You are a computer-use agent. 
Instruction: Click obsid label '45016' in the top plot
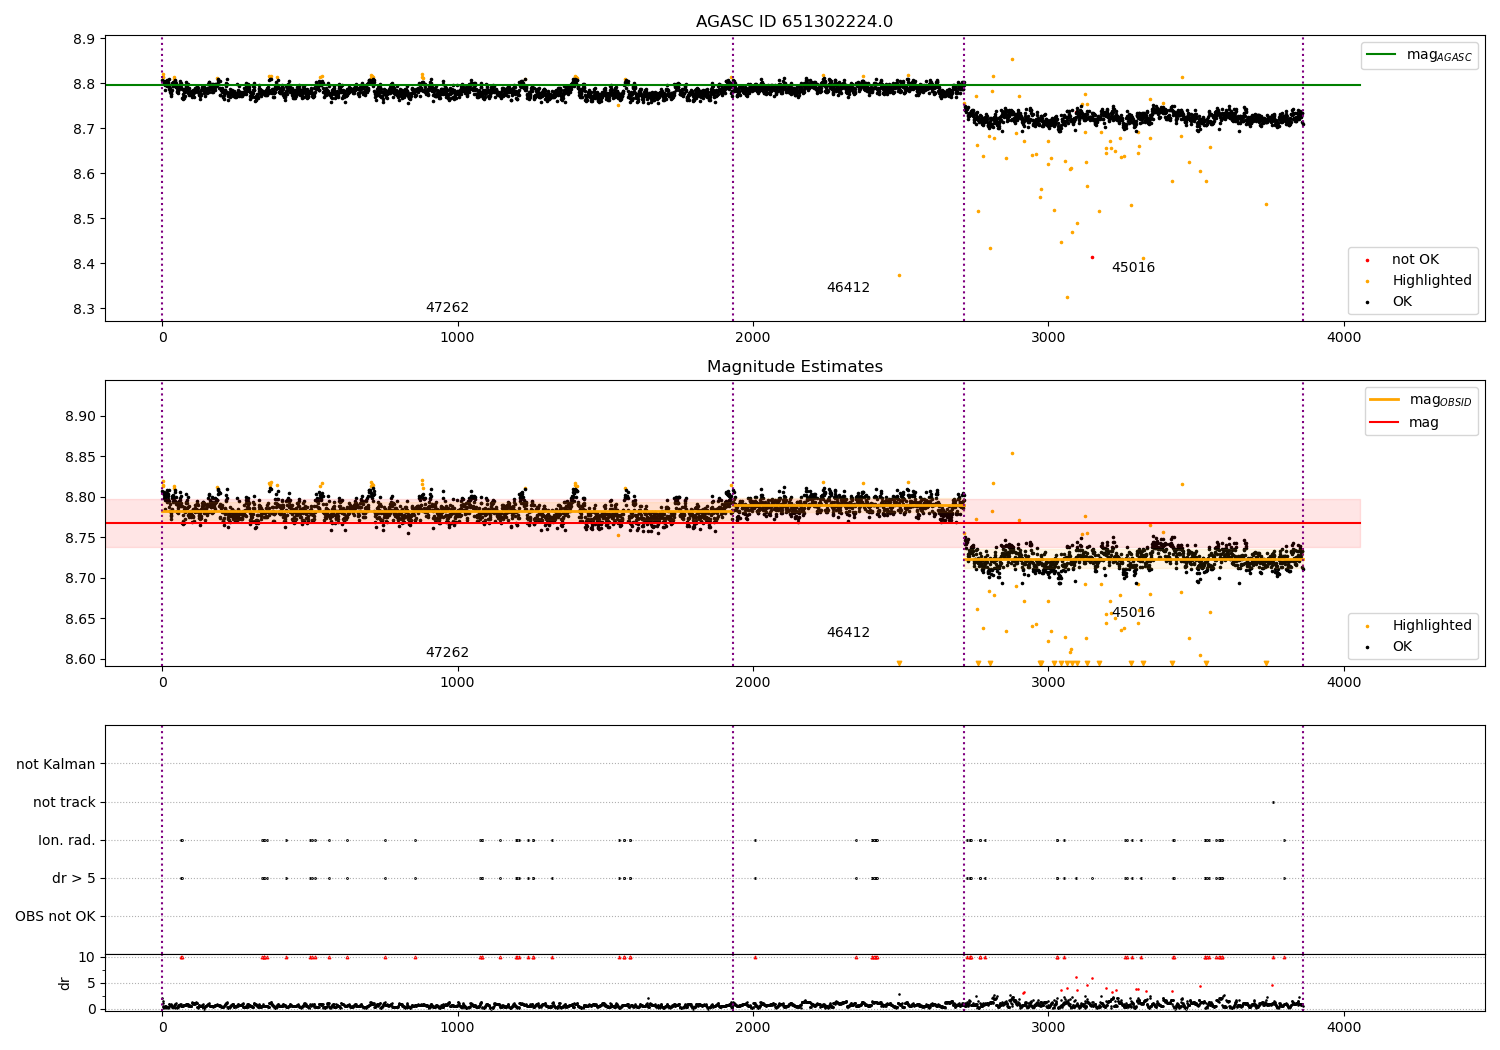[x=1133, y=268]
